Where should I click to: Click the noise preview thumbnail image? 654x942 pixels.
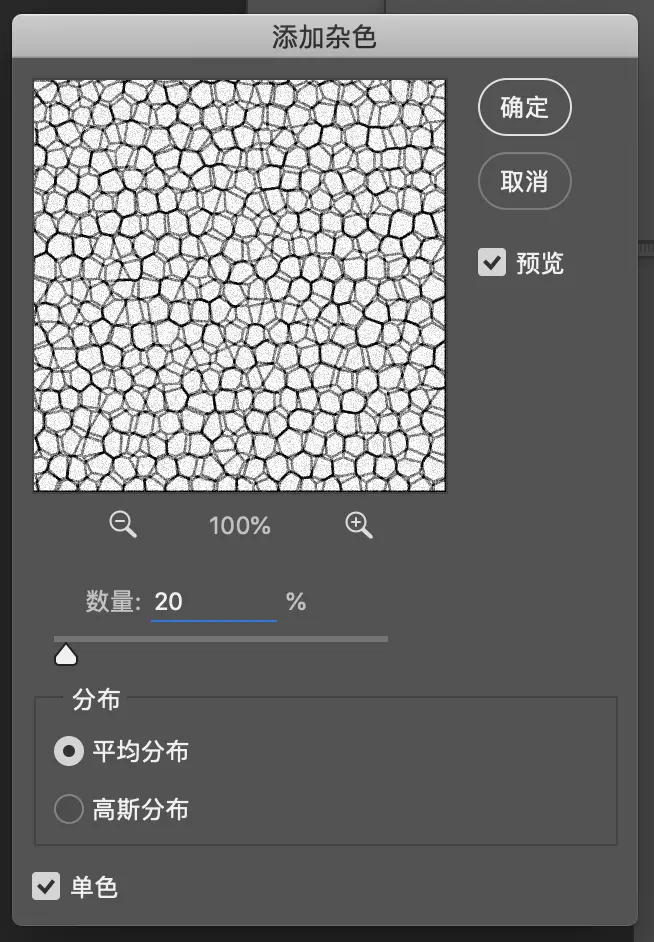[x=240, y=285]
